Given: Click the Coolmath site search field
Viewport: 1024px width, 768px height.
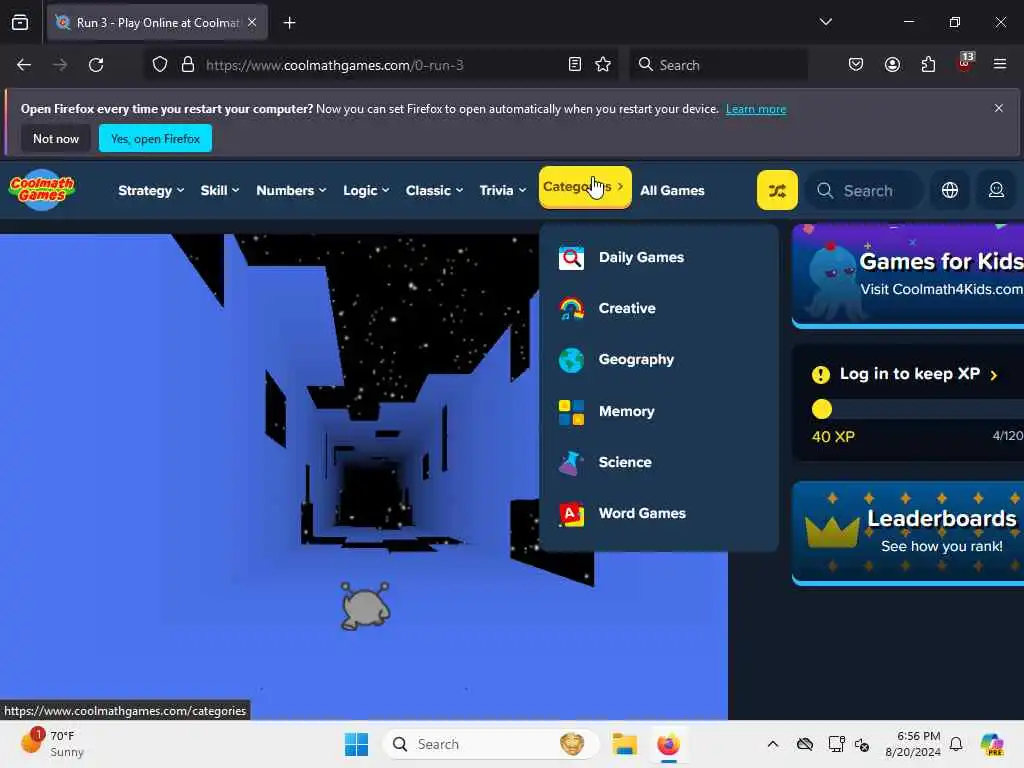Looking at the screenshot, I should tap(863, 191).
